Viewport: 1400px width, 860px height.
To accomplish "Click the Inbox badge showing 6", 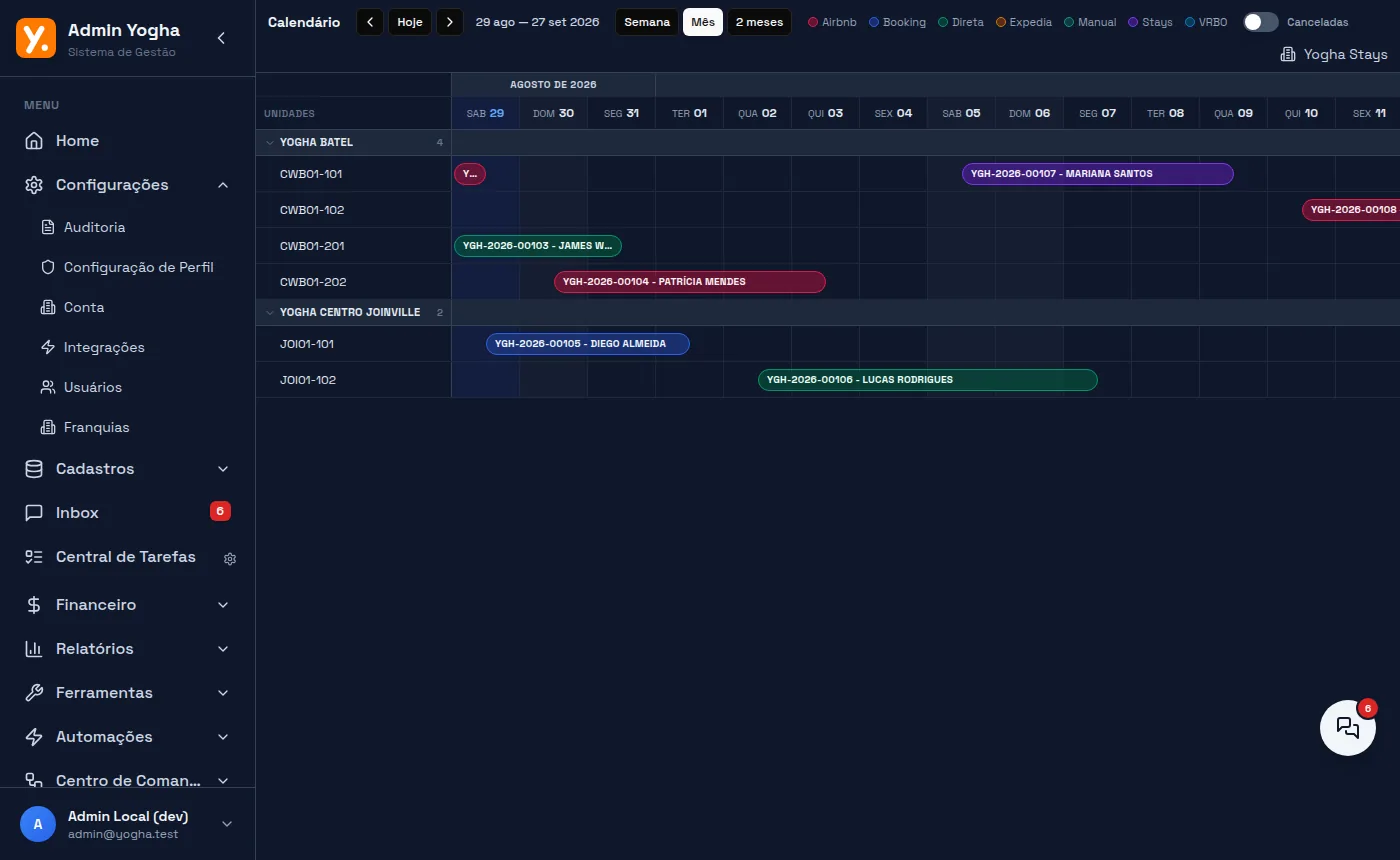I will (220, 512).
